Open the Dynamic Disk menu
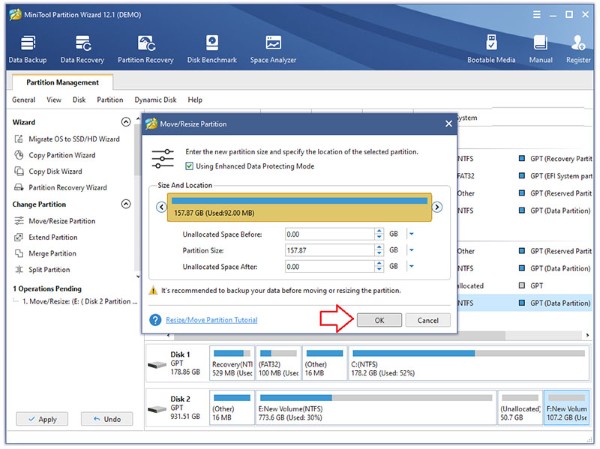The width and height of the screenshot is (600, 449). pos(155,100)
